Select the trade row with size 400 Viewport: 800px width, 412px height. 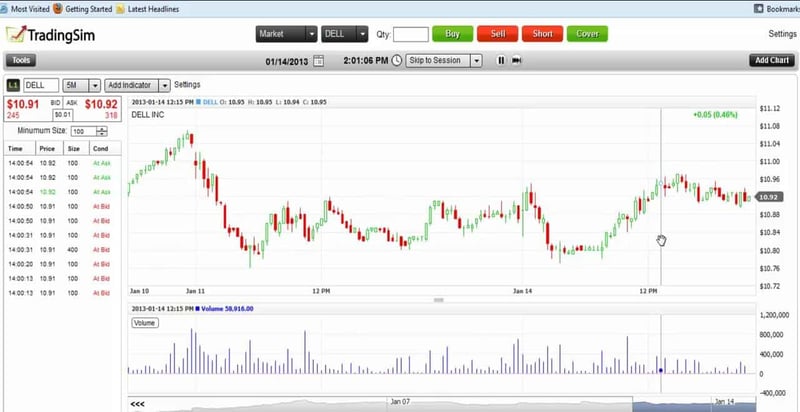point(63,250)
